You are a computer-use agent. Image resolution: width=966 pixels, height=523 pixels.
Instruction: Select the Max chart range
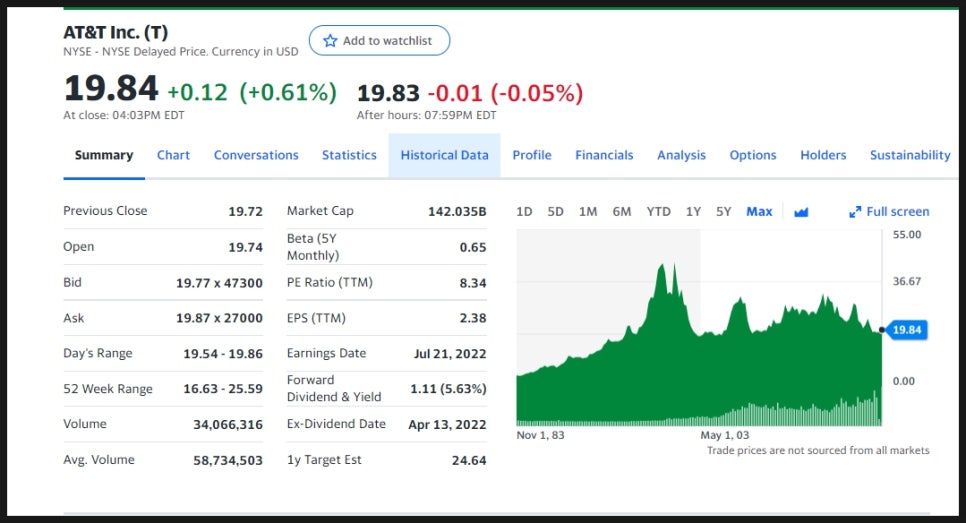759,212
